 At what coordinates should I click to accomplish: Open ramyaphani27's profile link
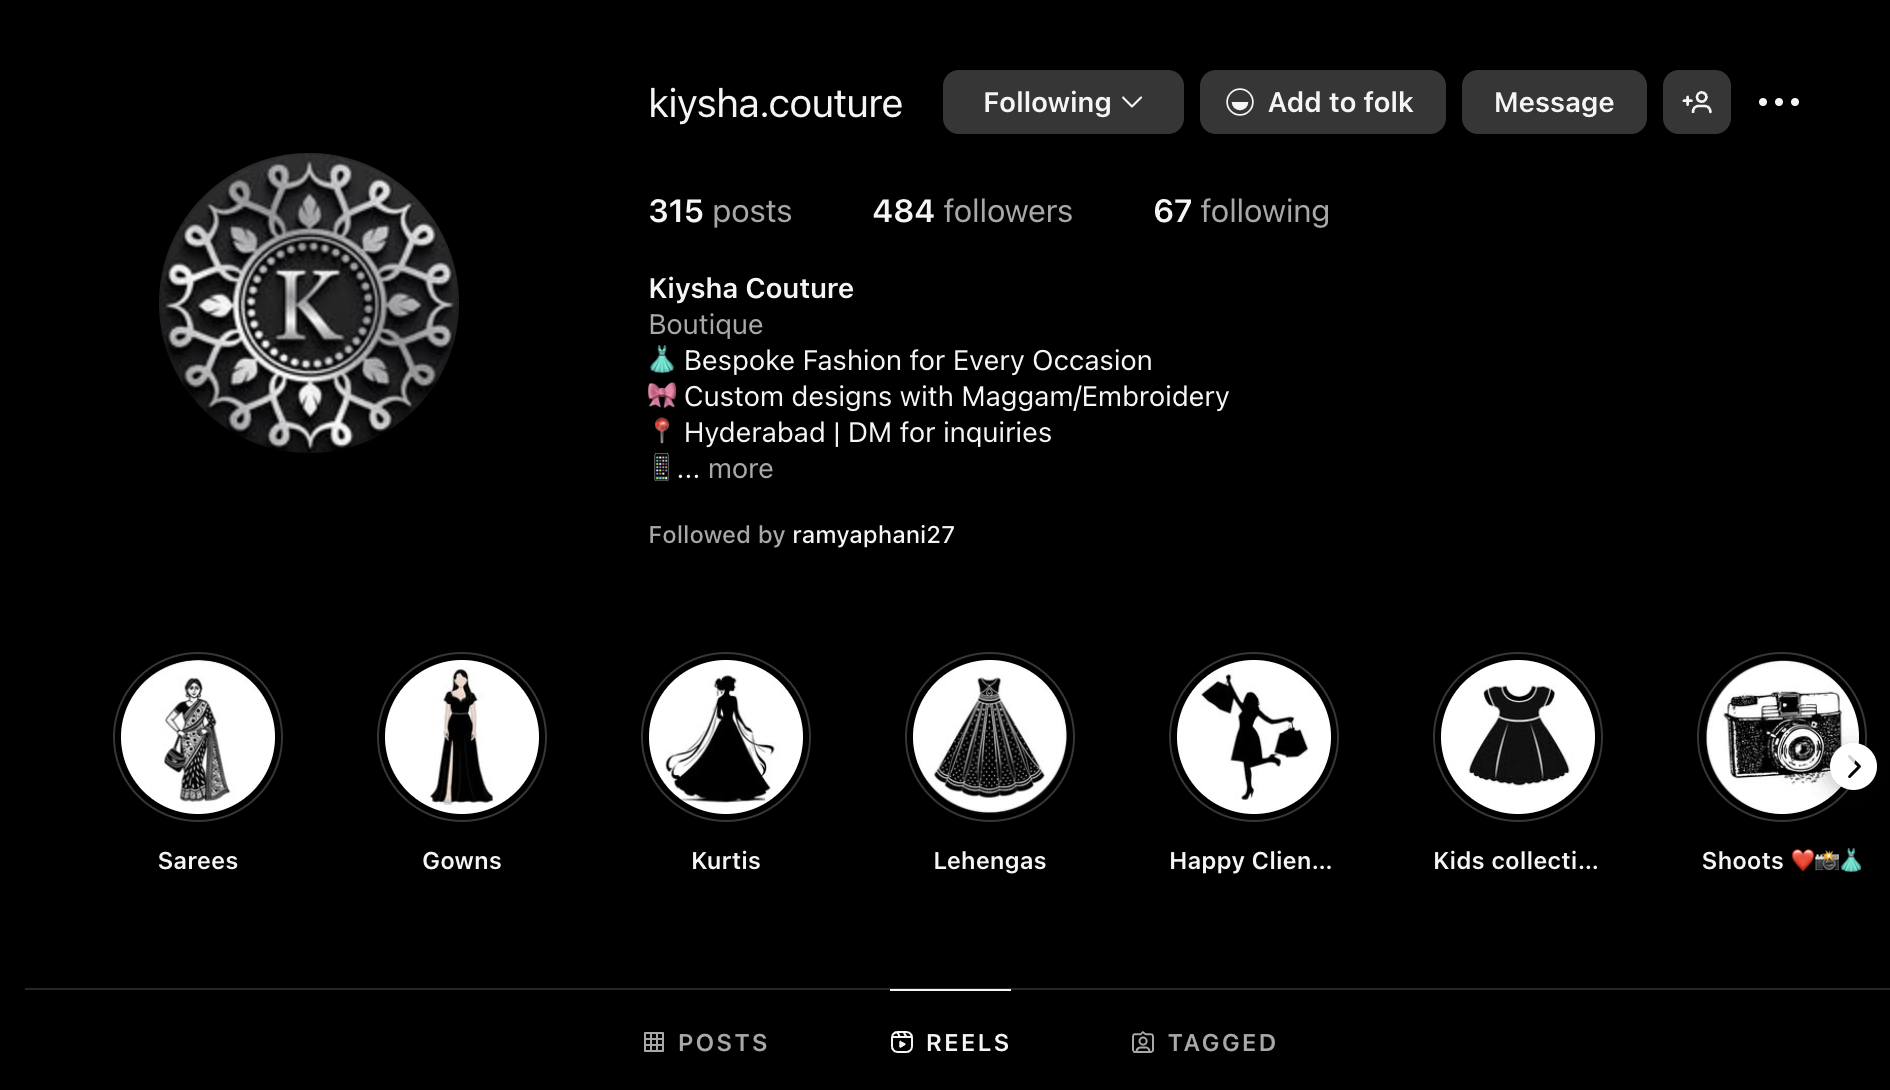[x=873, y=535]
